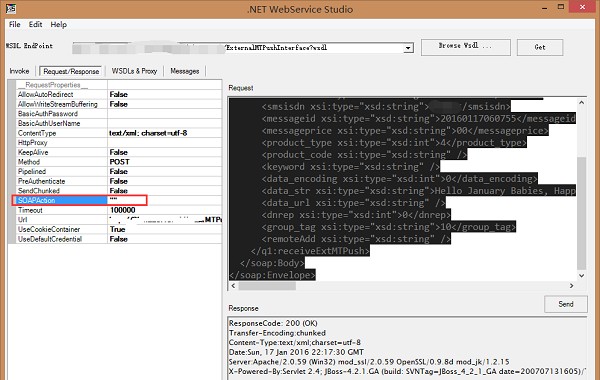The image size is (600, 380).
Task: Switch to the Messages tab
Action: pos(185,71)
